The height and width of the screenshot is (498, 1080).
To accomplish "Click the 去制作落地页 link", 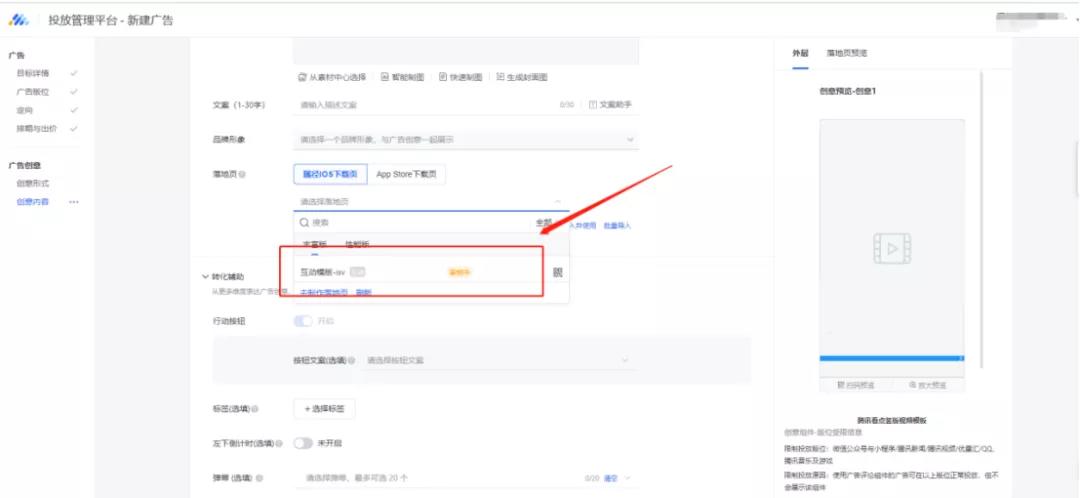I will pos(324,293).
